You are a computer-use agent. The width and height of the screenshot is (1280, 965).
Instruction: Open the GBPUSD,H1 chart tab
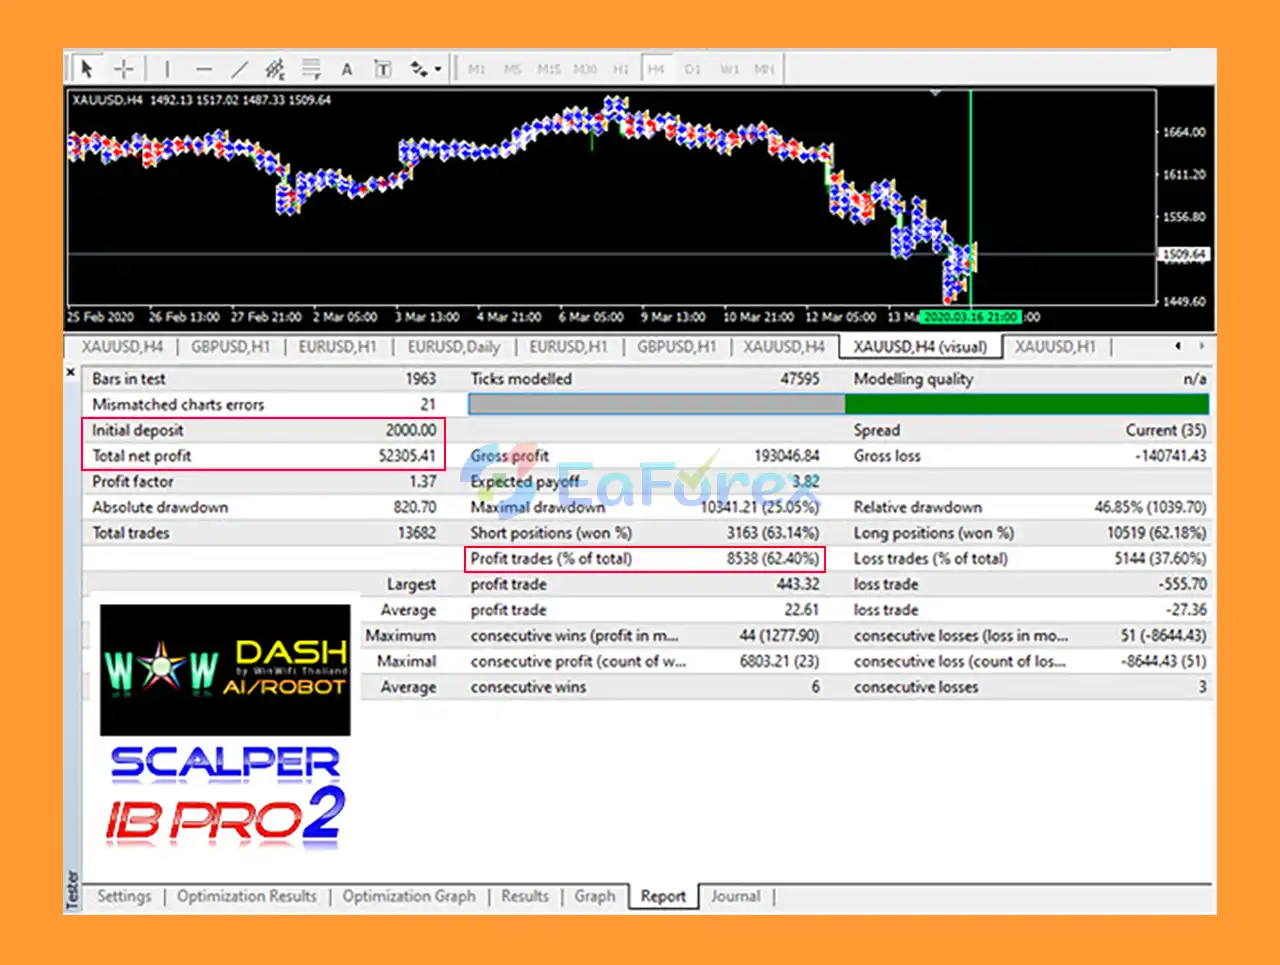(230, 347)
